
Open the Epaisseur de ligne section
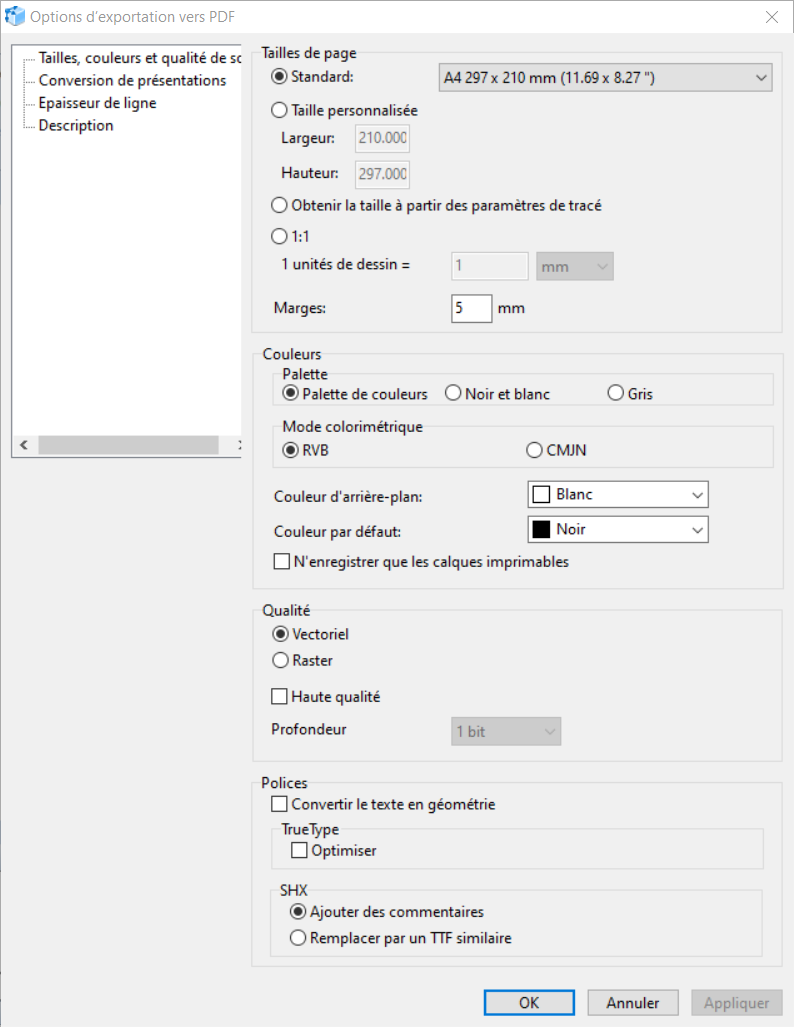pyautogui.click(x=97, y=103)
